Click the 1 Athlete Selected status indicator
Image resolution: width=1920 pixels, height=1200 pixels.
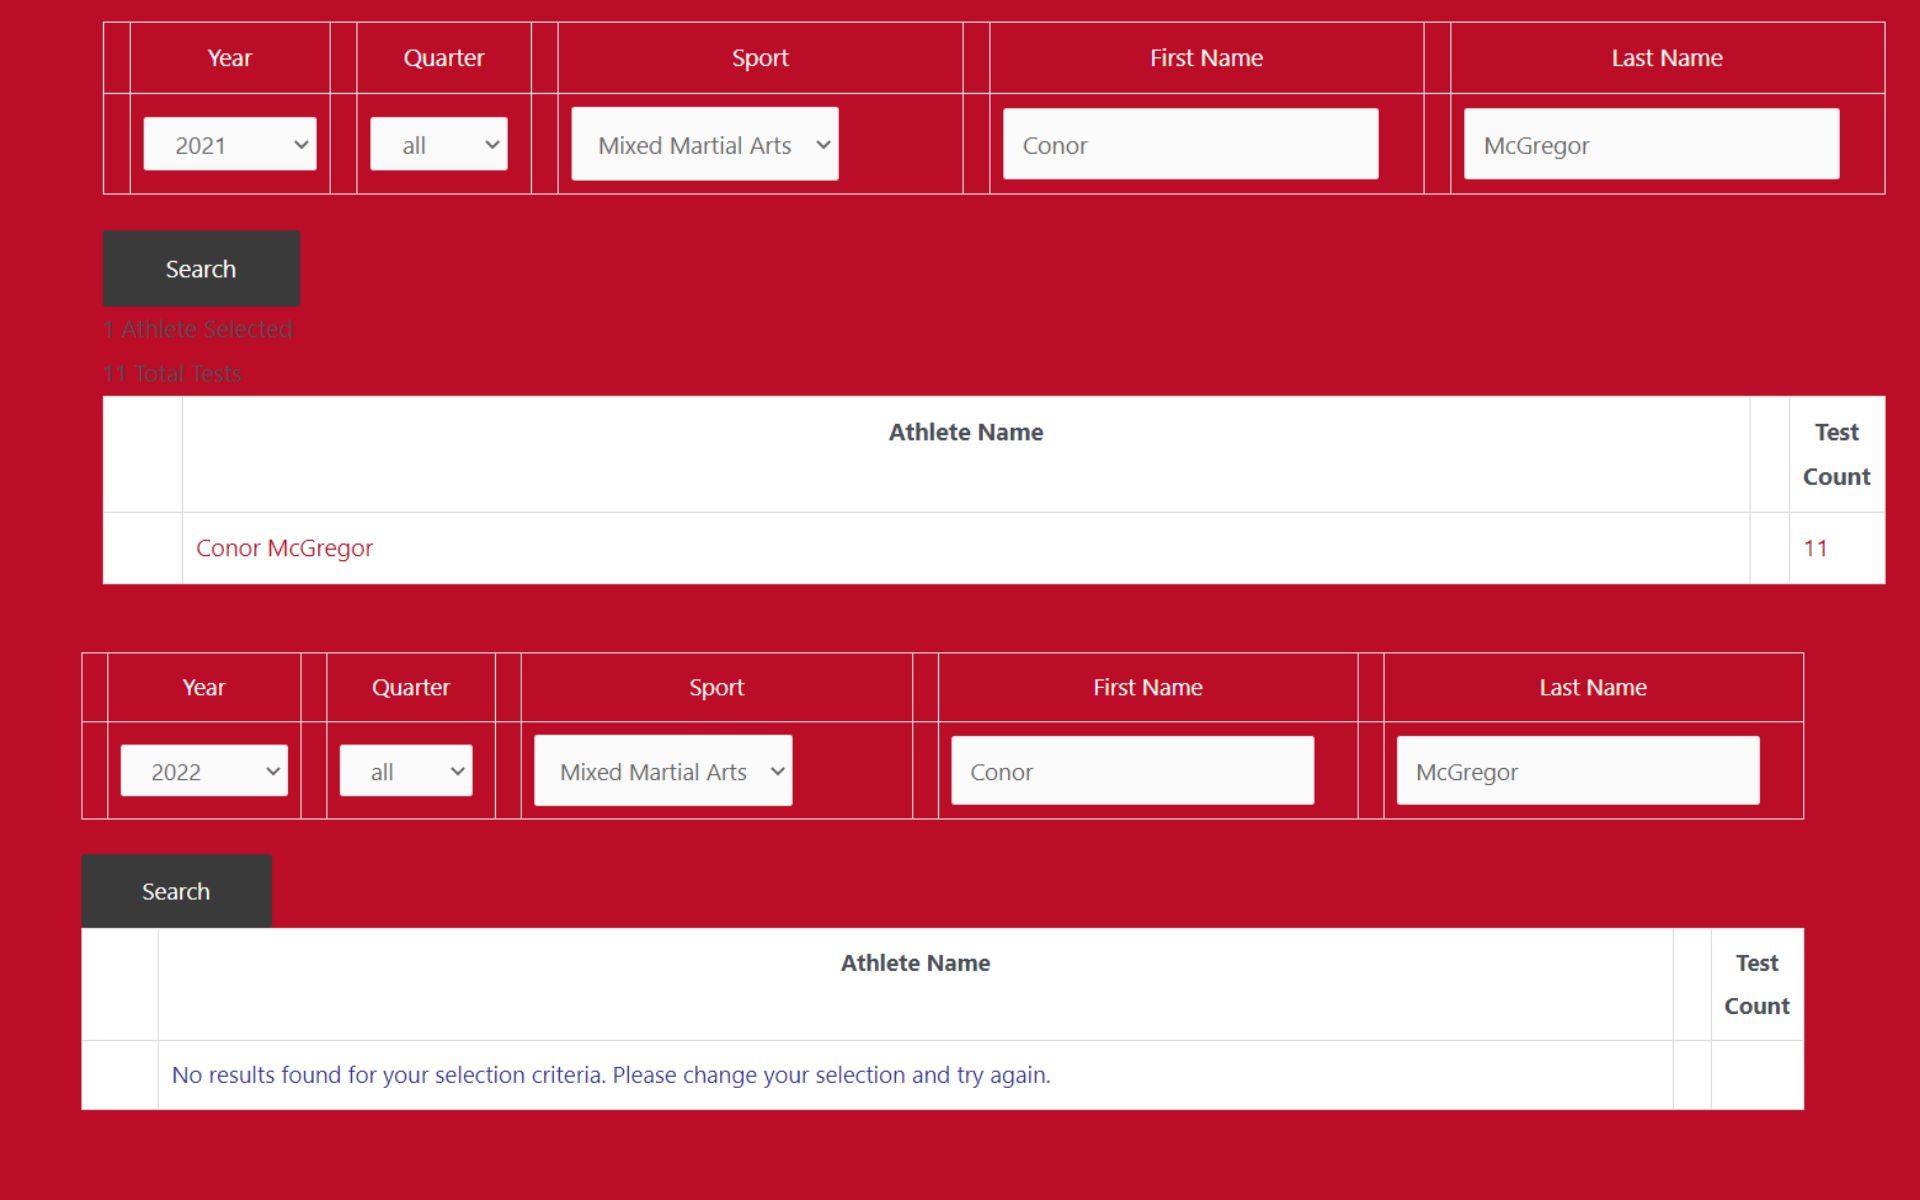pyautogui.click(x=198, y=329)
